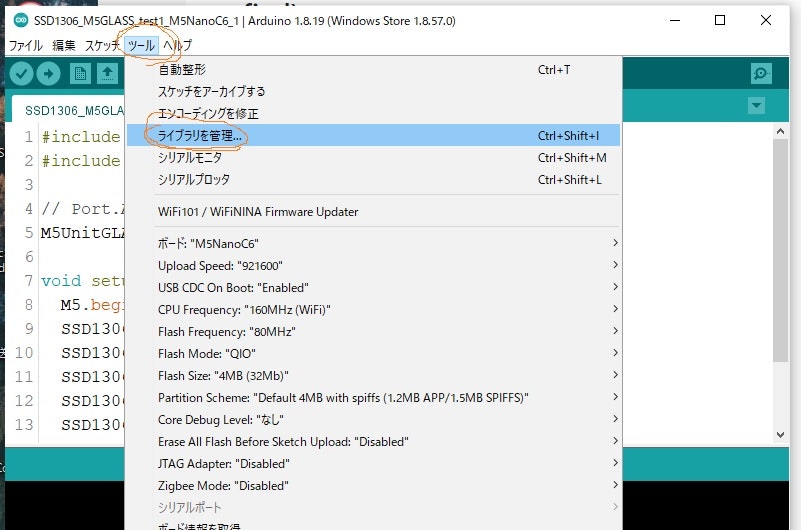Expand Upload Speed "921600" submenu
Screen dimensions: 801x530
pos(373,266)
